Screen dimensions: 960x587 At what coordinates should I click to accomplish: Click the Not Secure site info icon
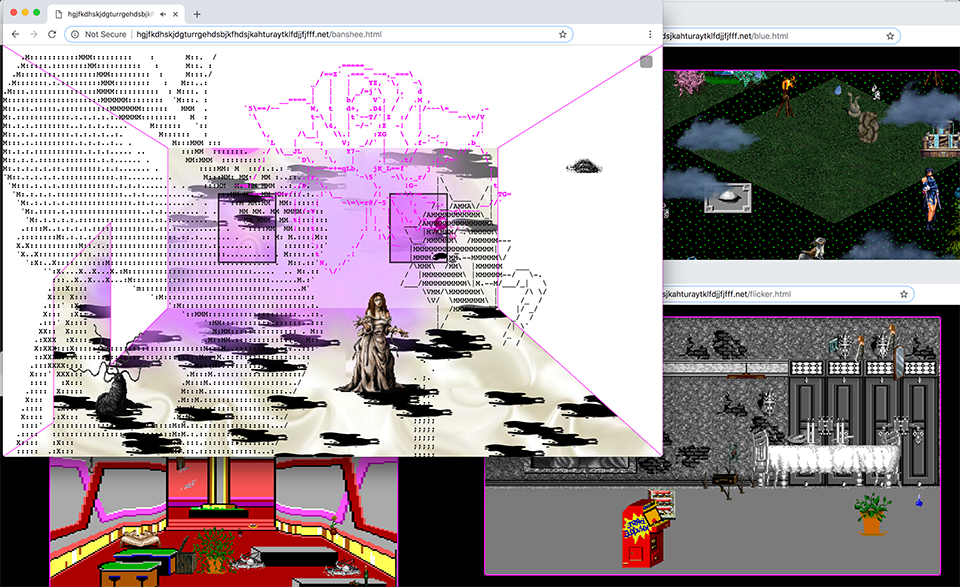click(76, 34)
